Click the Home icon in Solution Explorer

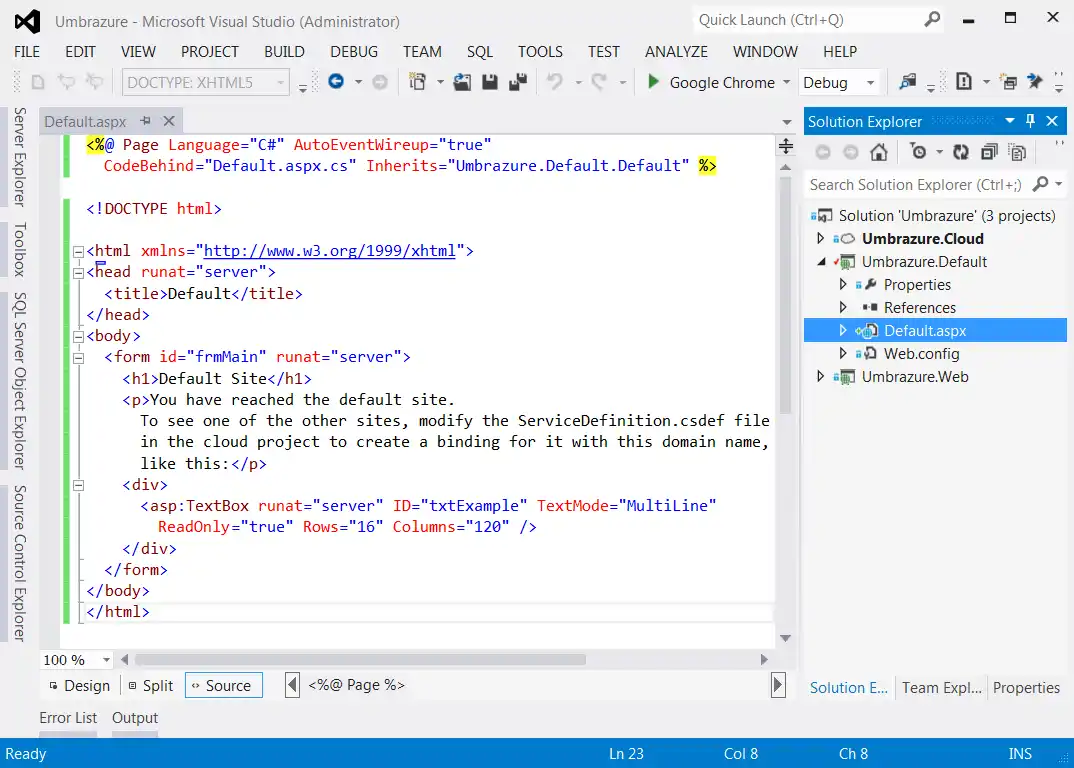879,152
